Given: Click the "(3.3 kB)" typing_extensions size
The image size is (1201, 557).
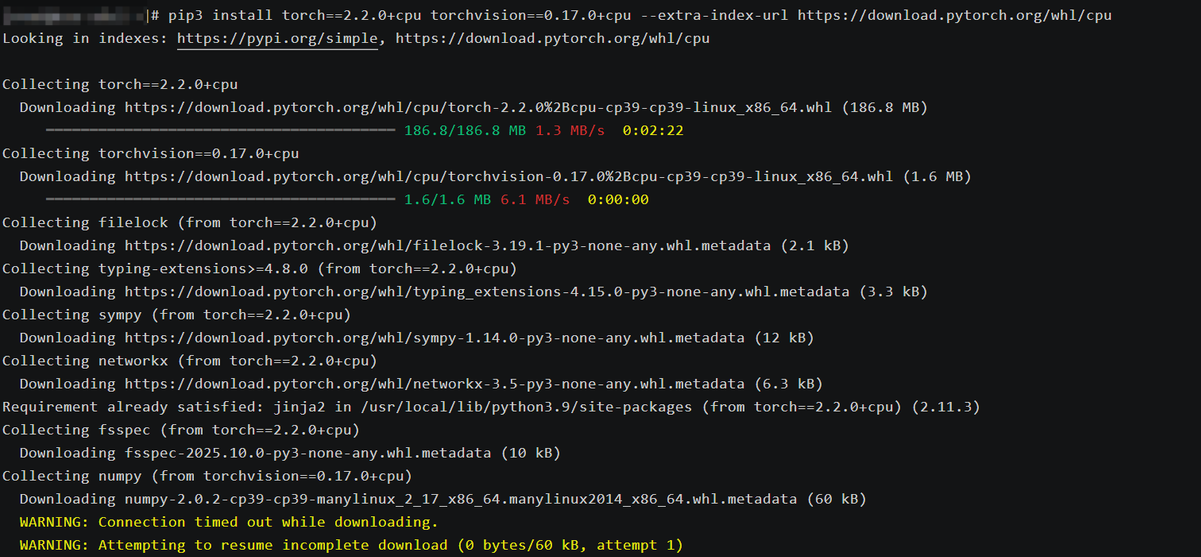Looking at the screenshot, I should (893, 291).
